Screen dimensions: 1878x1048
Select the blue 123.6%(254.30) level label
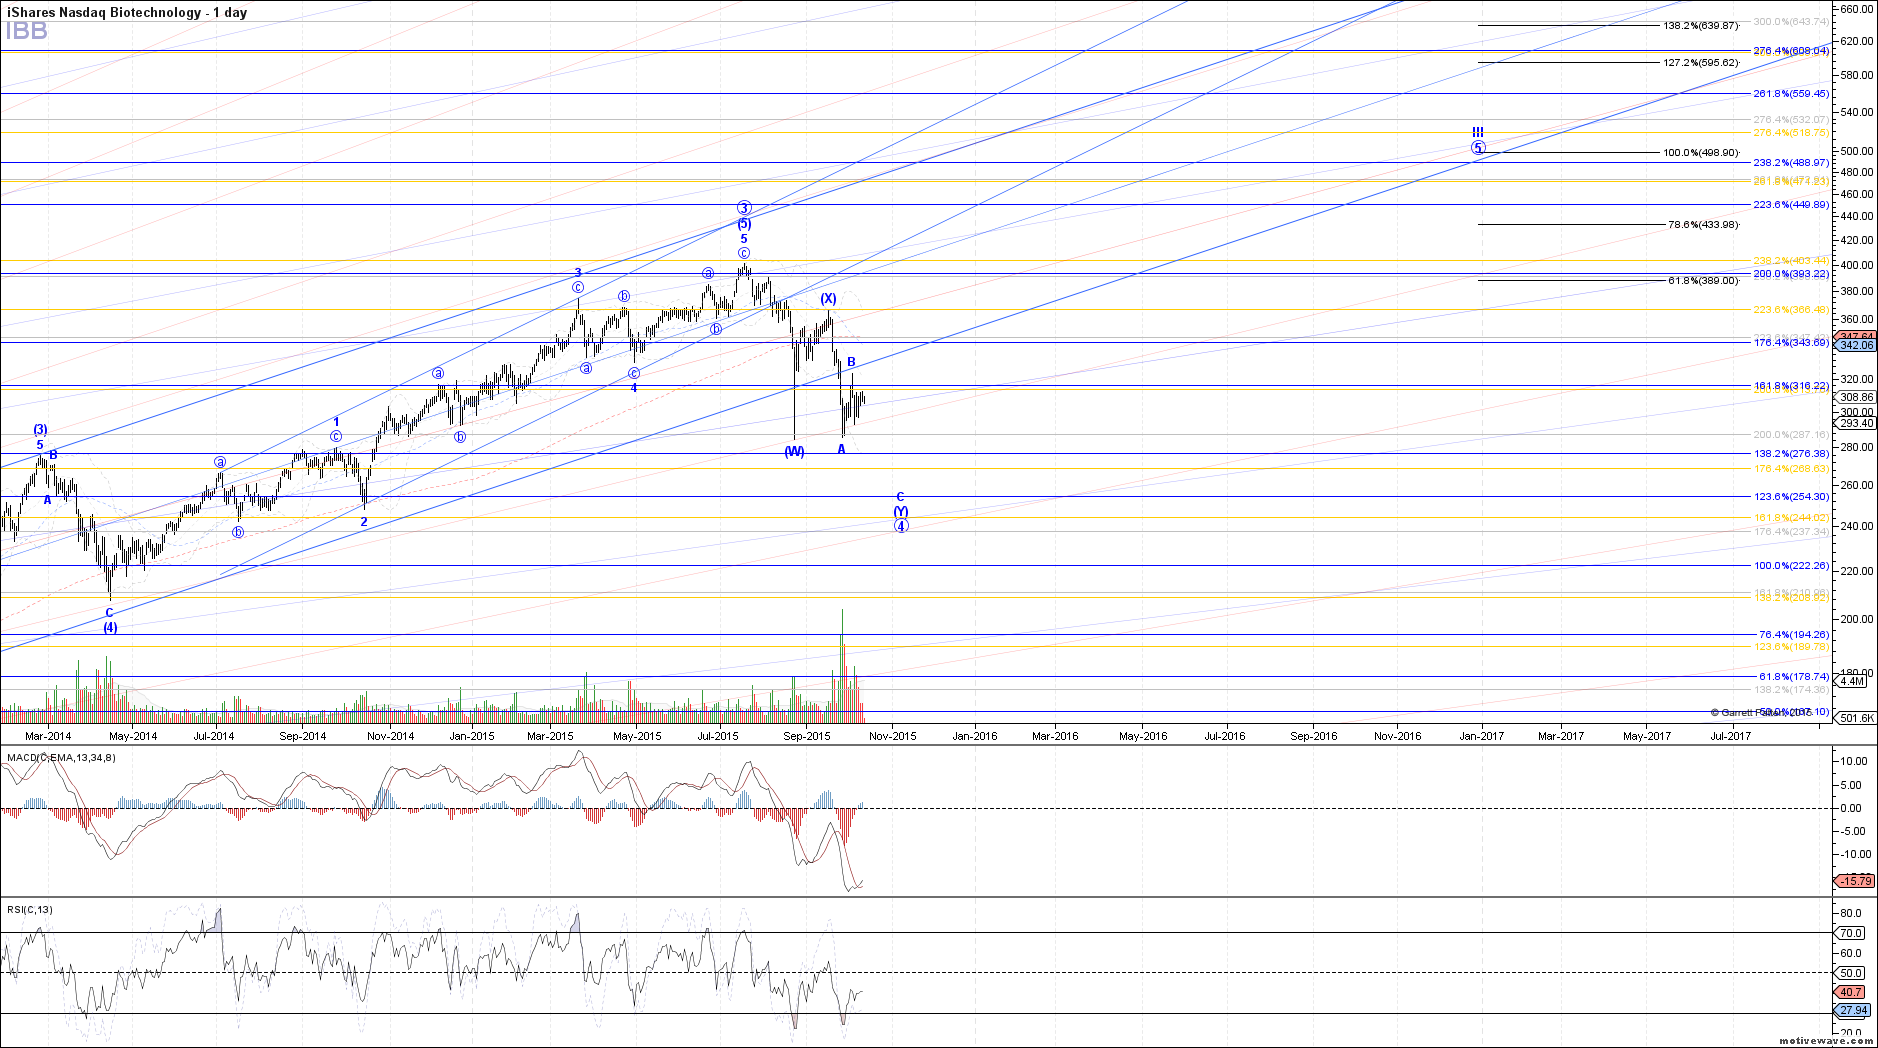pyautogui.click(x=1791, y=496)
